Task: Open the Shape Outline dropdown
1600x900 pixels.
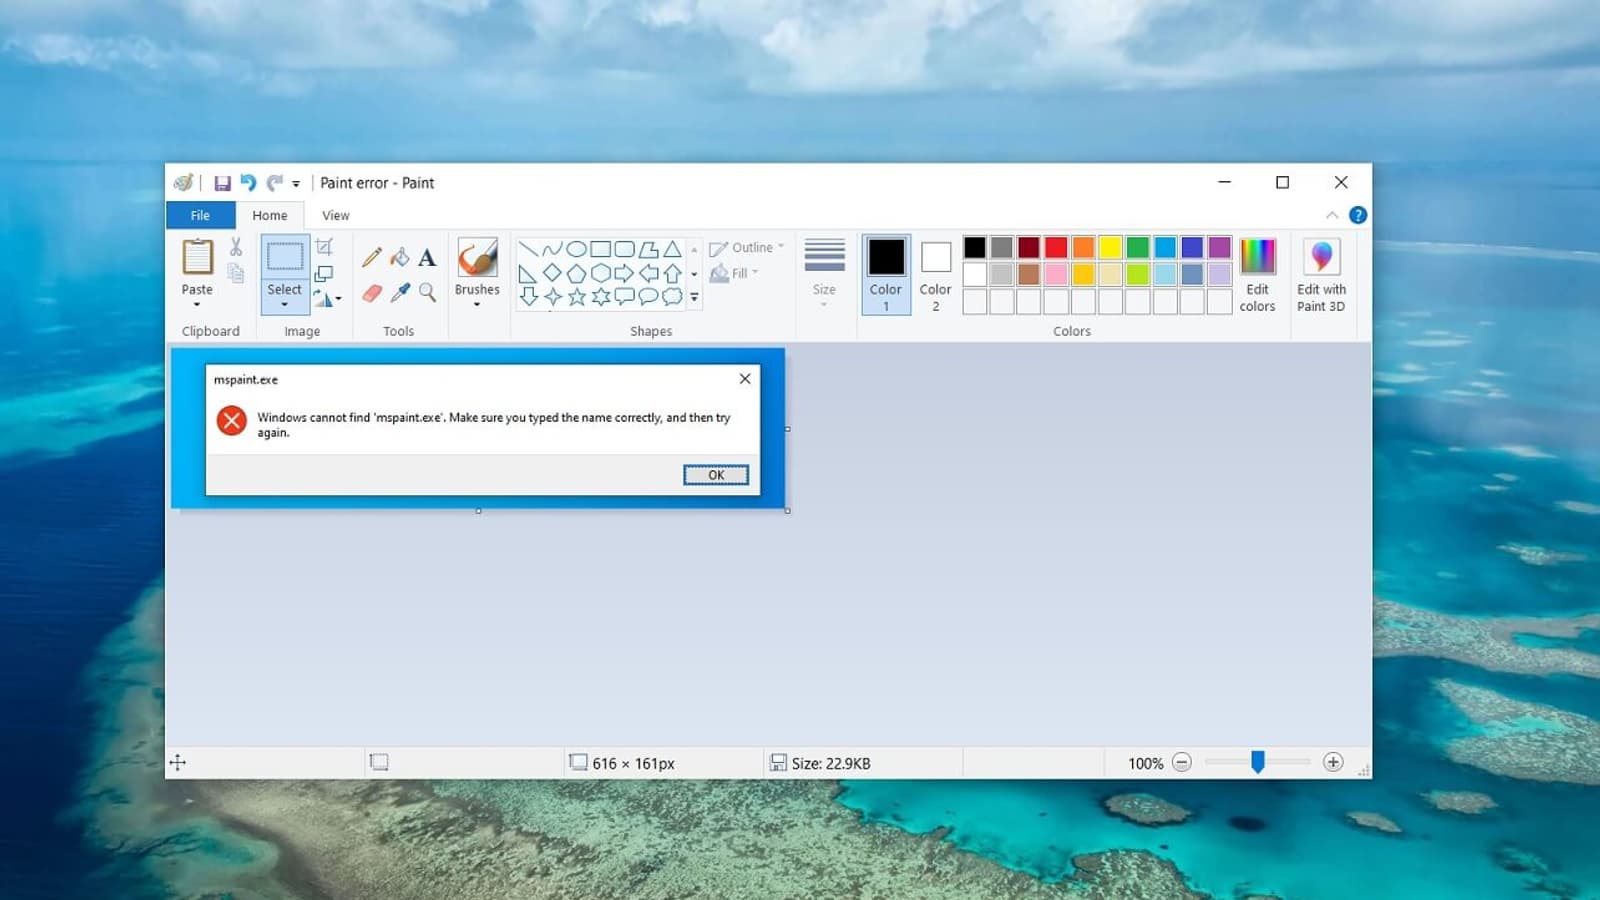Action: point(746,248)
